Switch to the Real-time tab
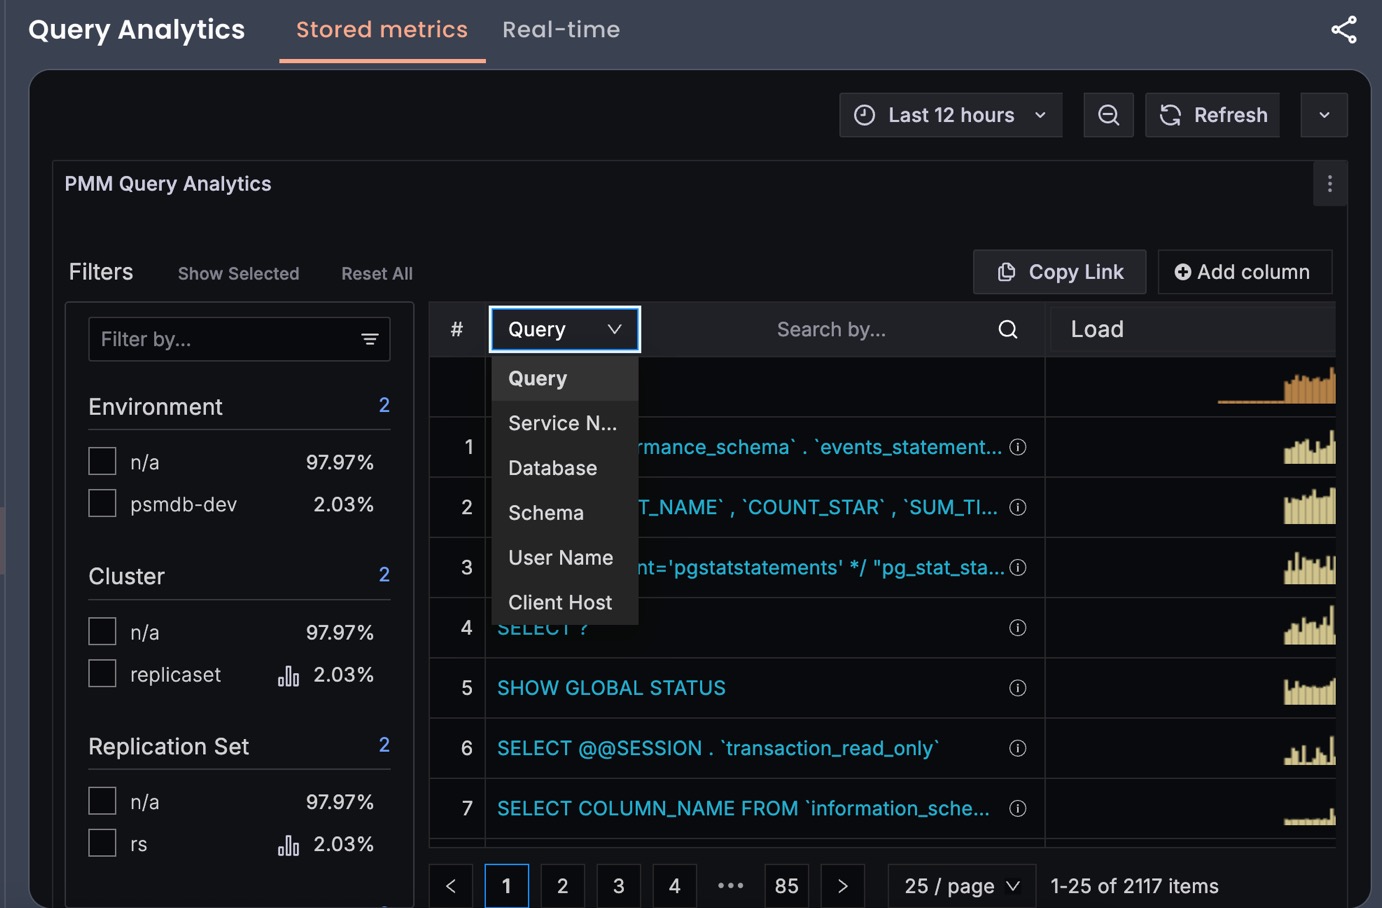The image size is (1382, 908). click(x=560, y=30)
